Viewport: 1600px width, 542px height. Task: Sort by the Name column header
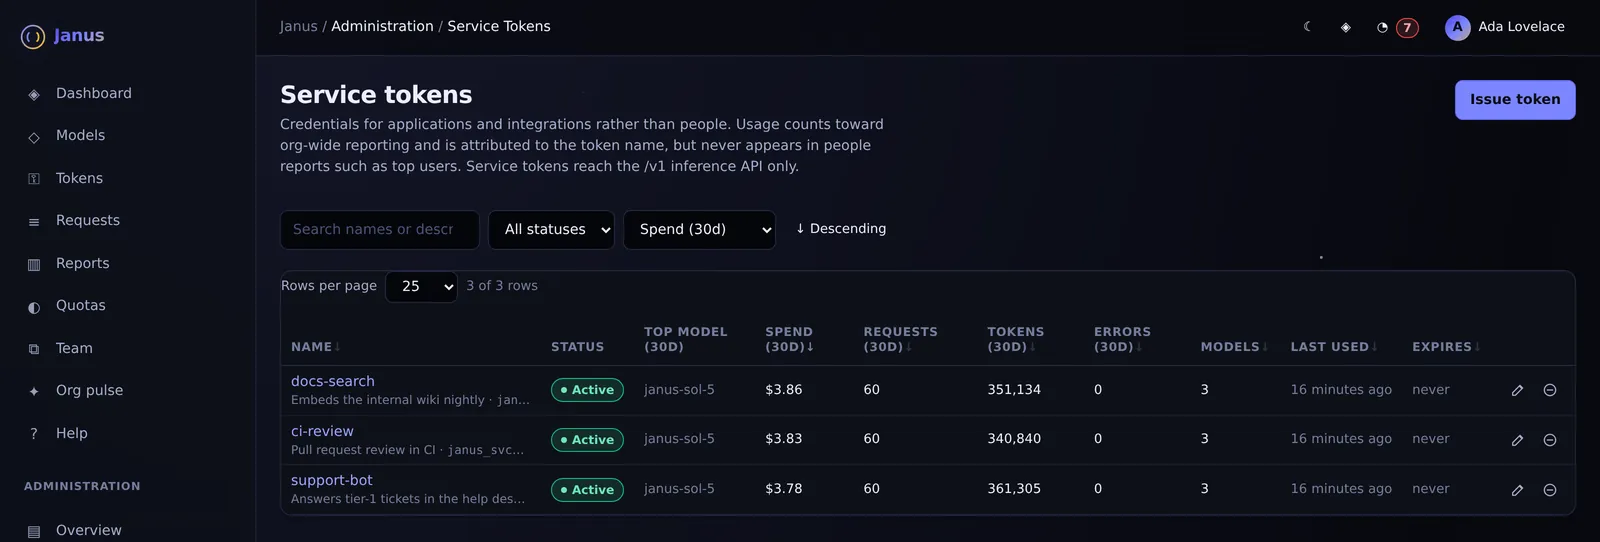[x=316, y=347]
